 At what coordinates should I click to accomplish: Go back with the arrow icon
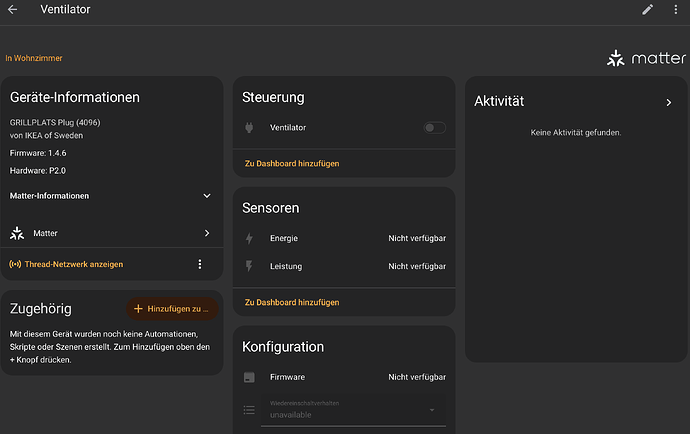click(12, 9)
